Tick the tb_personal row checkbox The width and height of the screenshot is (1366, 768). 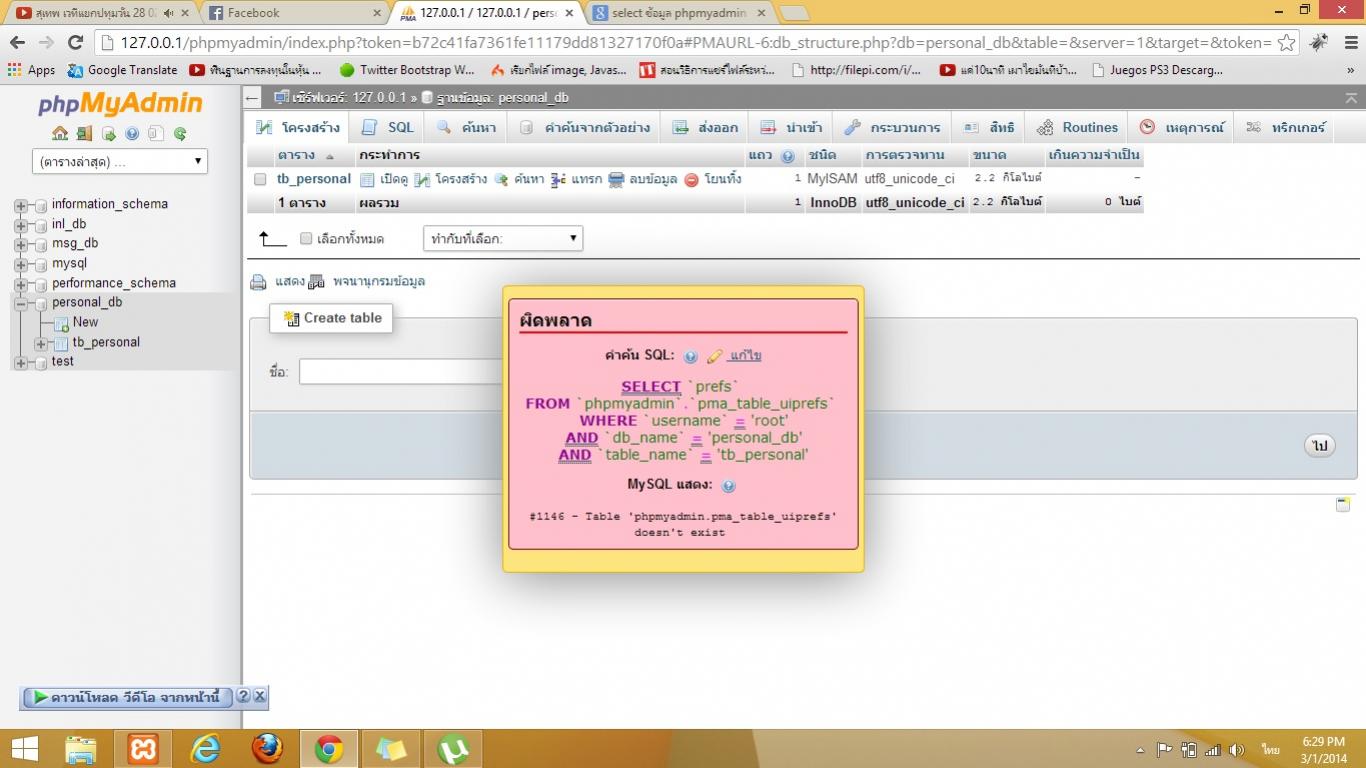[x=260, y=180]
